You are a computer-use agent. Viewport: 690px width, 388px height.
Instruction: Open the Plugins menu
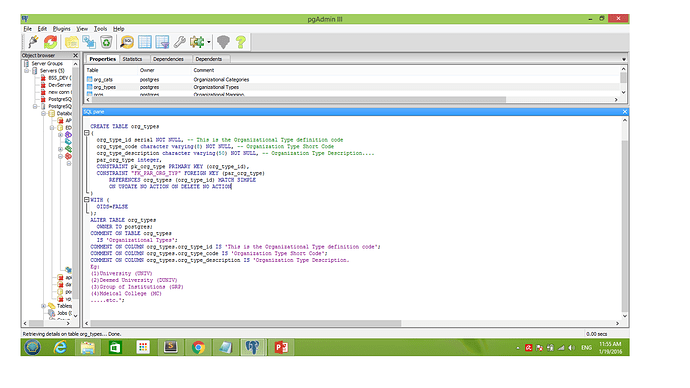tap(62, 29)
